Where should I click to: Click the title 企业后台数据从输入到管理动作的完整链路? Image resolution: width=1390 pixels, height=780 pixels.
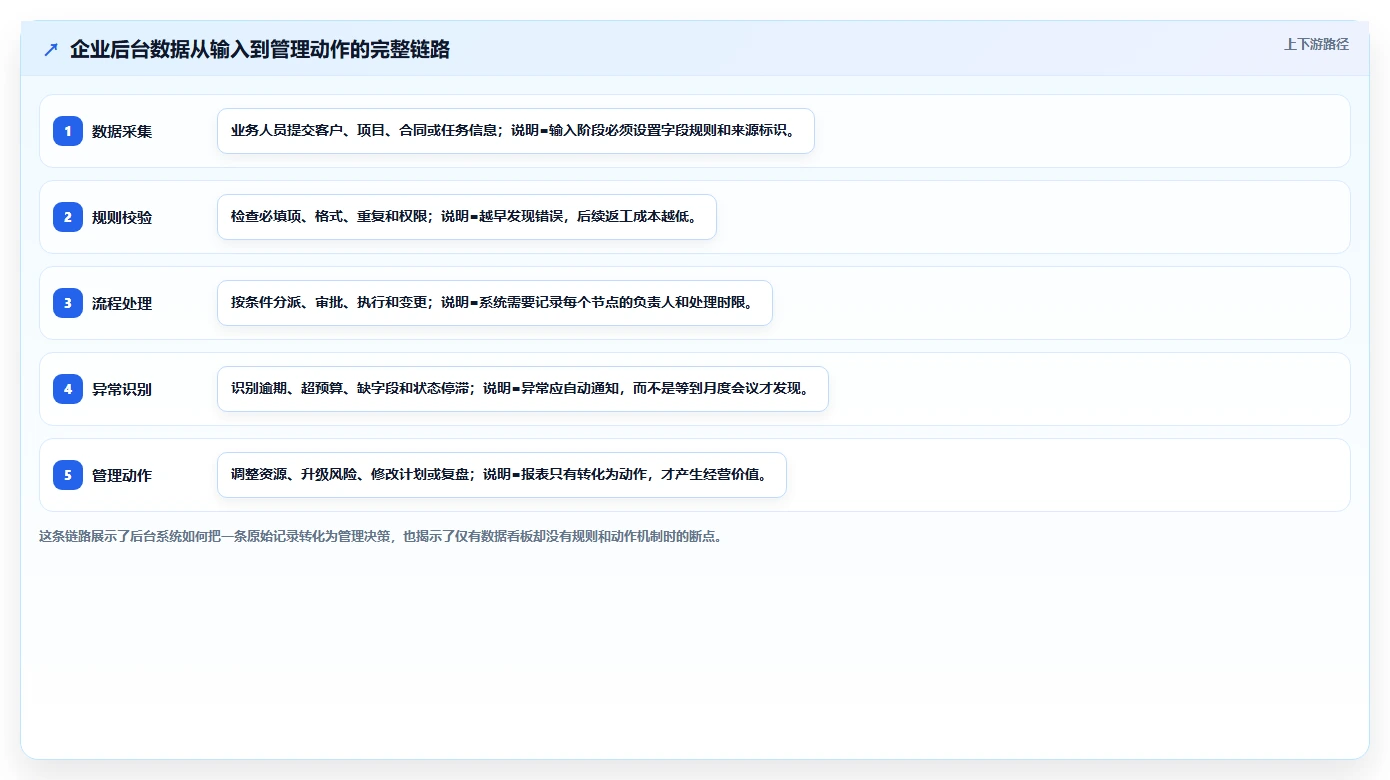(x=260, y=49)
